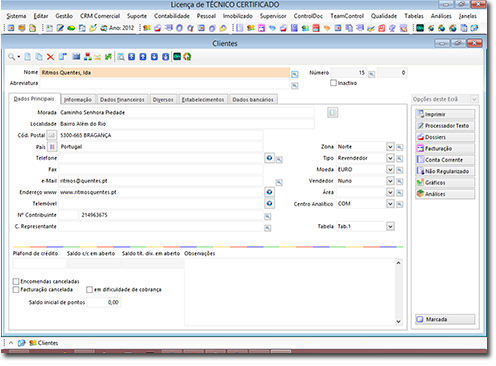
Task: Open the Dados financeiros tab
Action: pos(122,100)
